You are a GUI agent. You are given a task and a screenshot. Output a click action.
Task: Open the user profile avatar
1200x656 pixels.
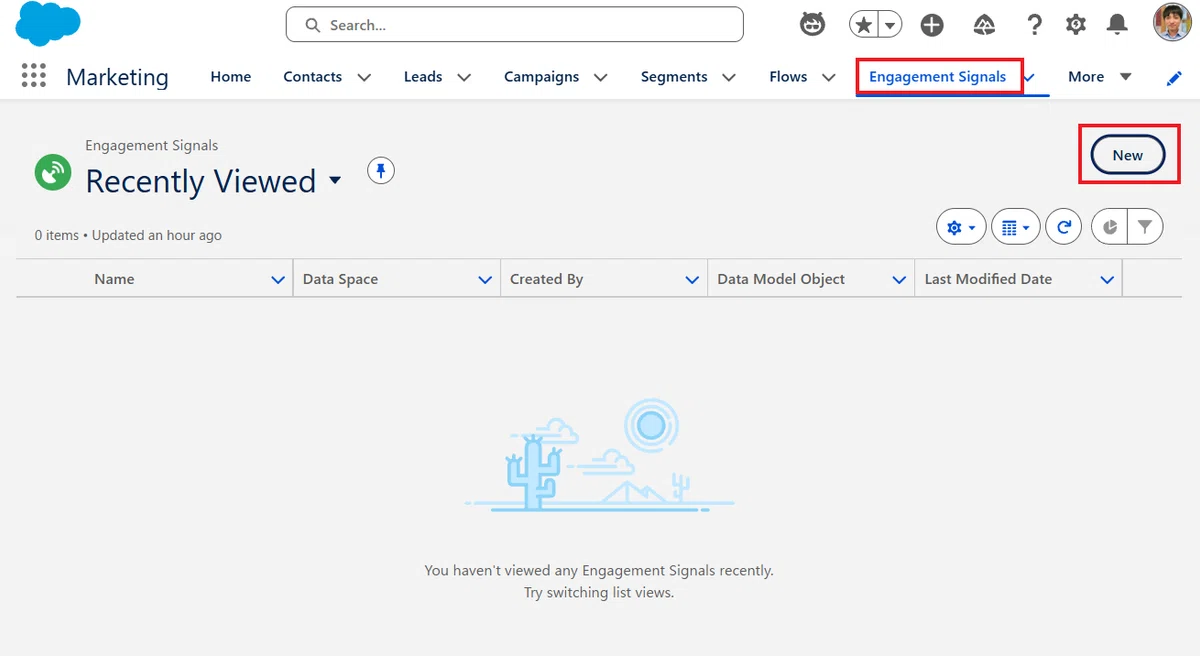coord(1172,23)
